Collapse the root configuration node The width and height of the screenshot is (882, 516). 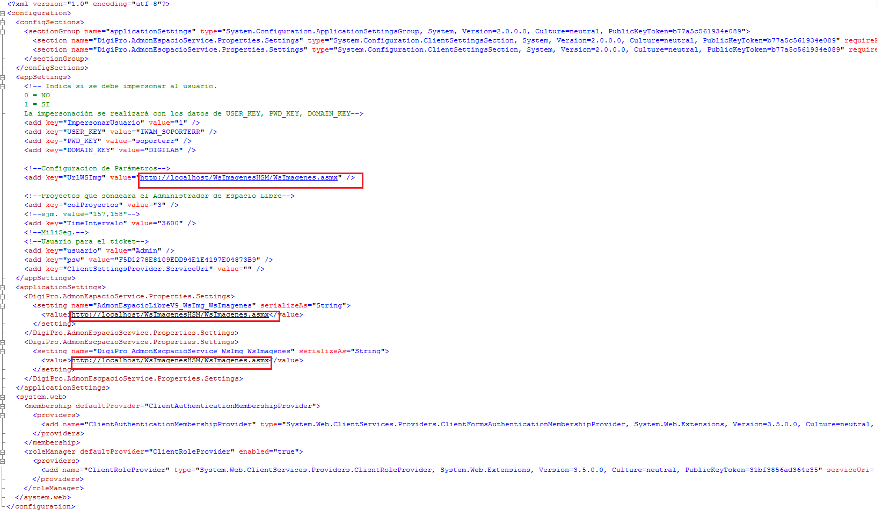(x=4, y=13)
